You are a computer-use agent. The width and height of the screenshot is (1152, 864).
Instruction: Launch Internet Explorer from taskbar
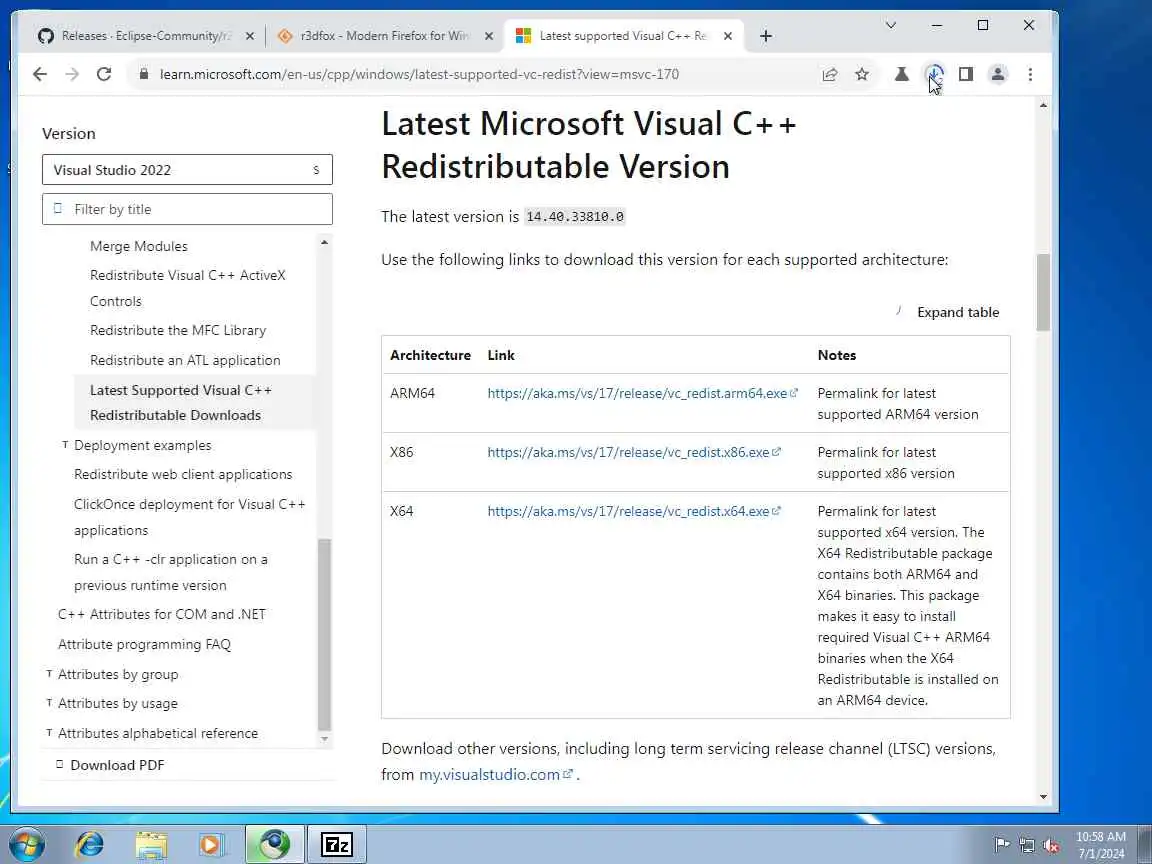[x=89, y=845]
